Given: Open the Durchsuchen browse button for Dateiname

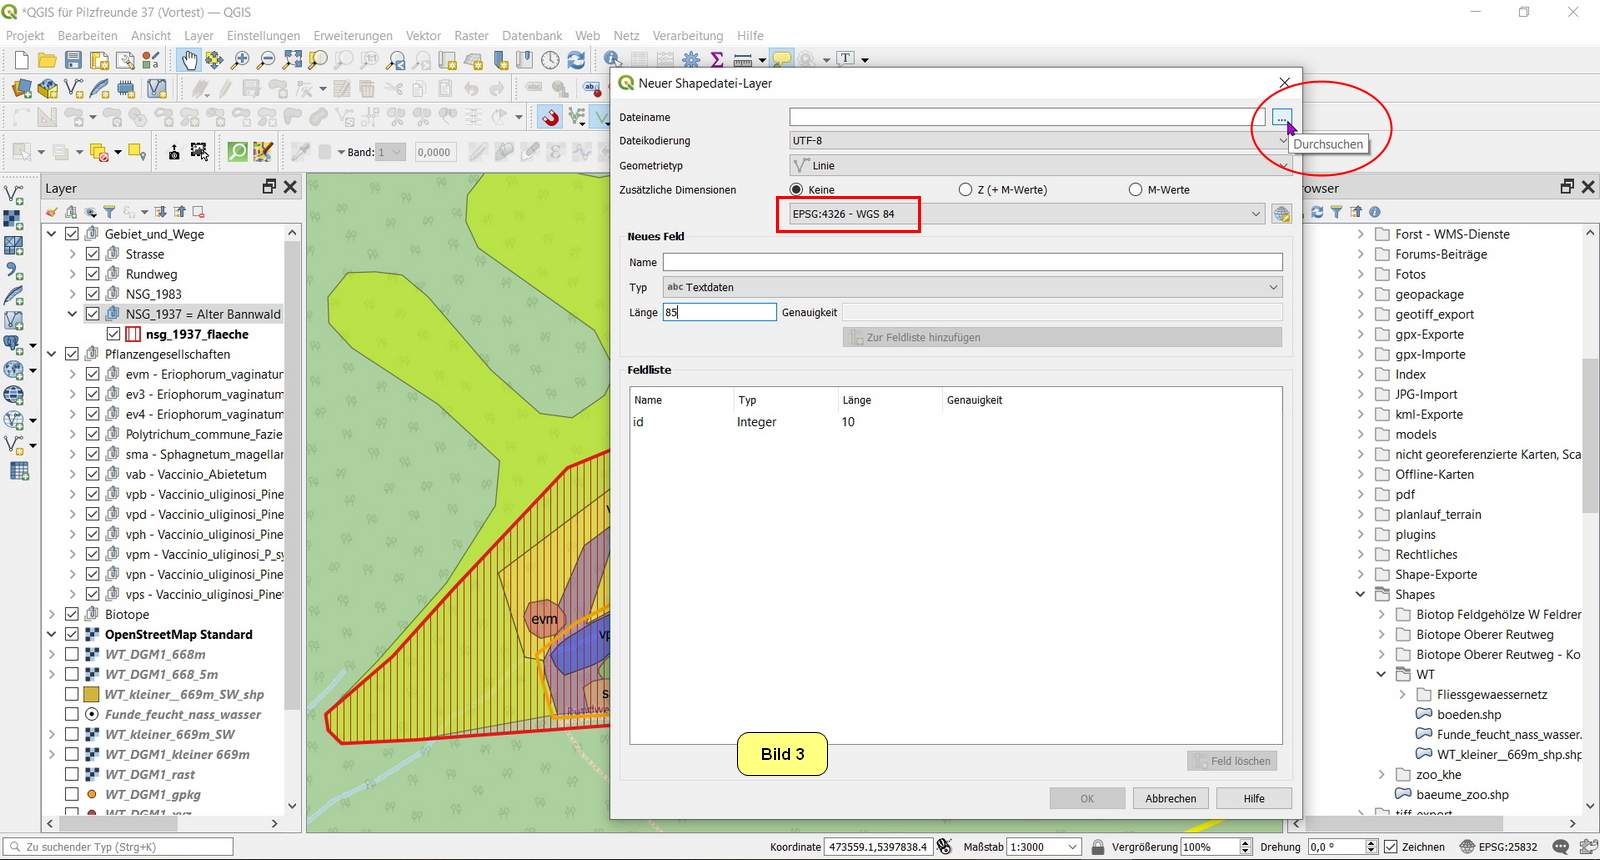Looking at the screenshot, I should tap(1281, 118).
